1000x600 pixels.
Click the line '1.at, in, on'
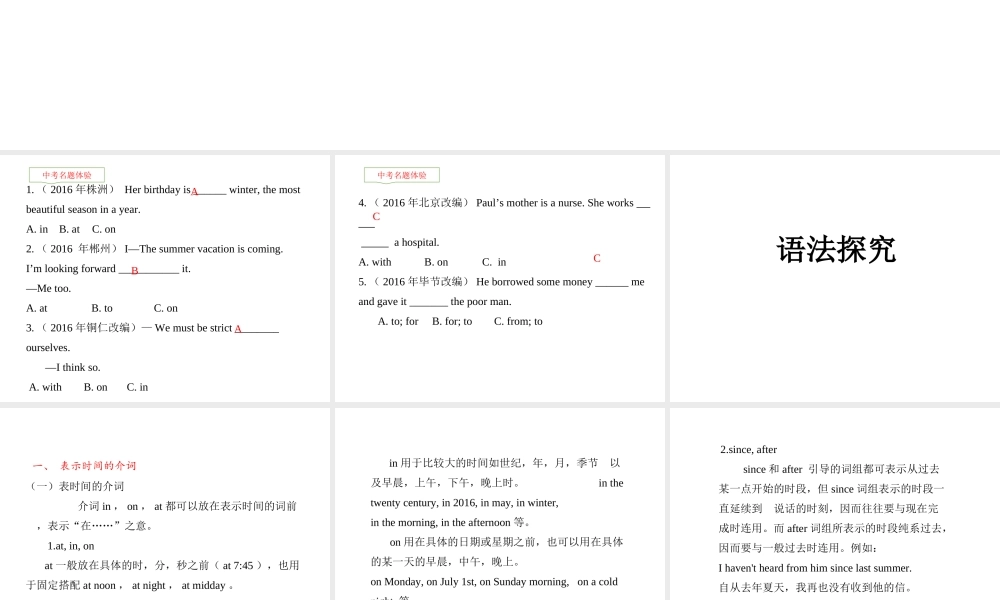(71, 546)
